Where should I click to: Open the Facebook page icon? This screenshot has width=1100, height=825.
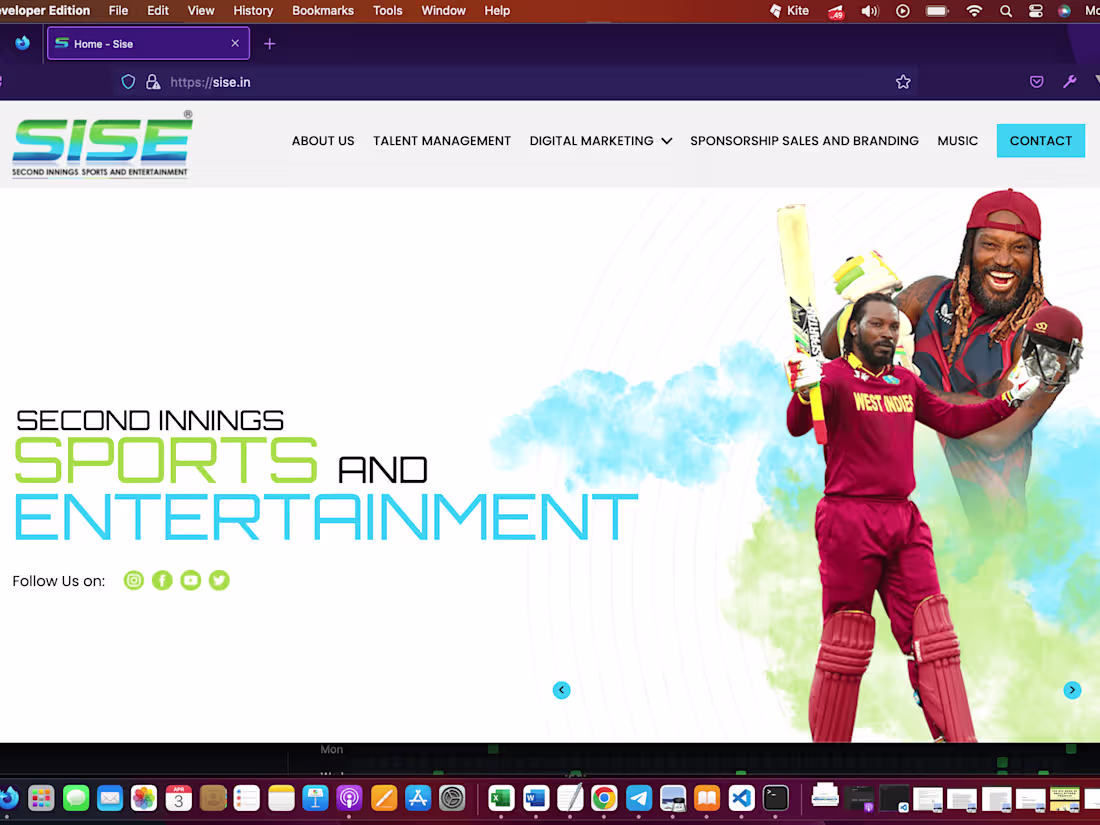[x=162, y=580]
